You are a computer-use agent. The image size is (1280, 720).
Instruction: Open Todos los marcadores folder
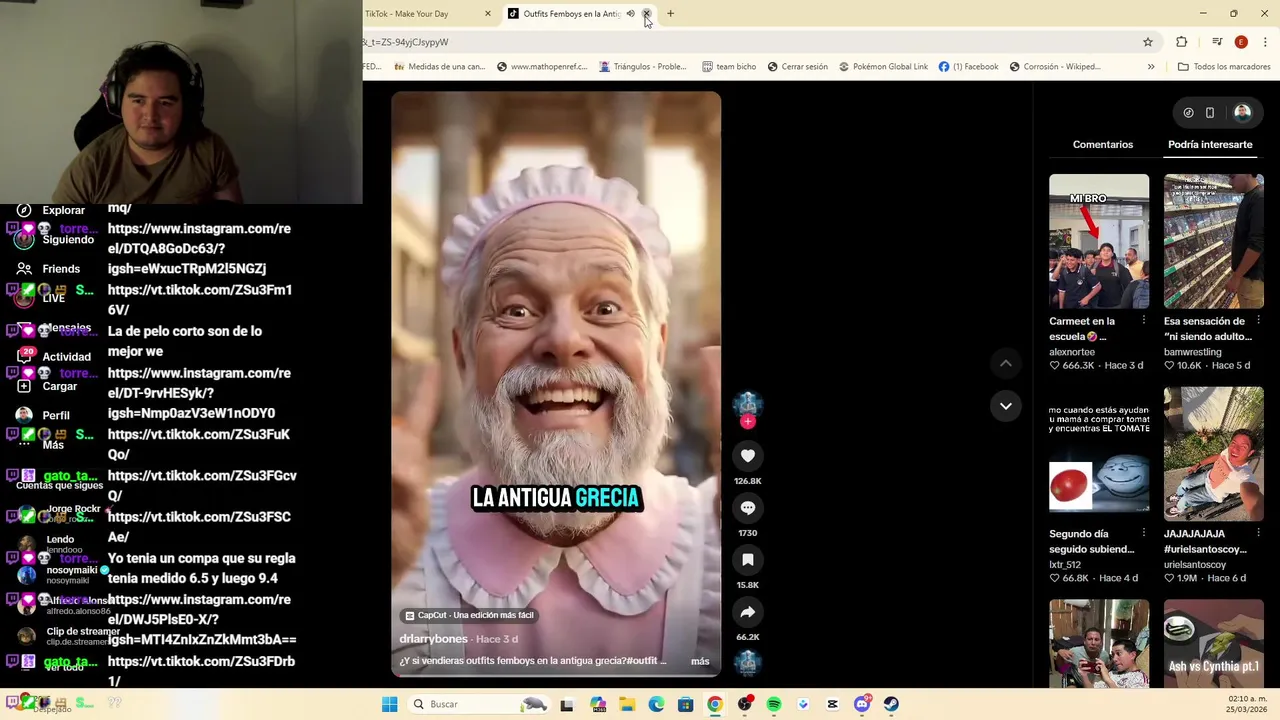(x=1224, y=67)
